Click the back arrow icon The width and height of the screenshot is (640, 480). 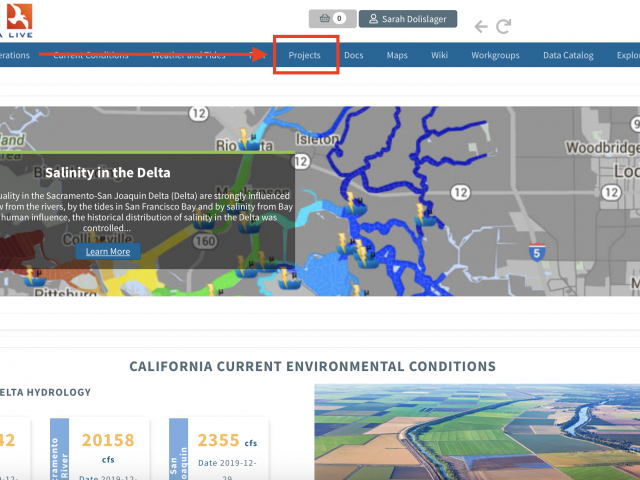(x=481, y=27)
